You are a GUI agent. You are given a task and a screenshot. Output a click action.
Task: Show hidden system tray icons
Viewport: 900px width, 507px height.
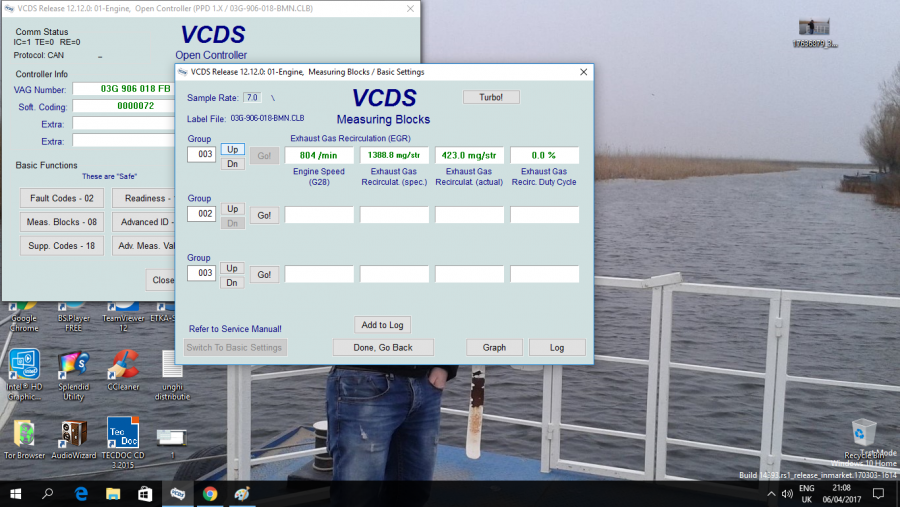(769, 494)
